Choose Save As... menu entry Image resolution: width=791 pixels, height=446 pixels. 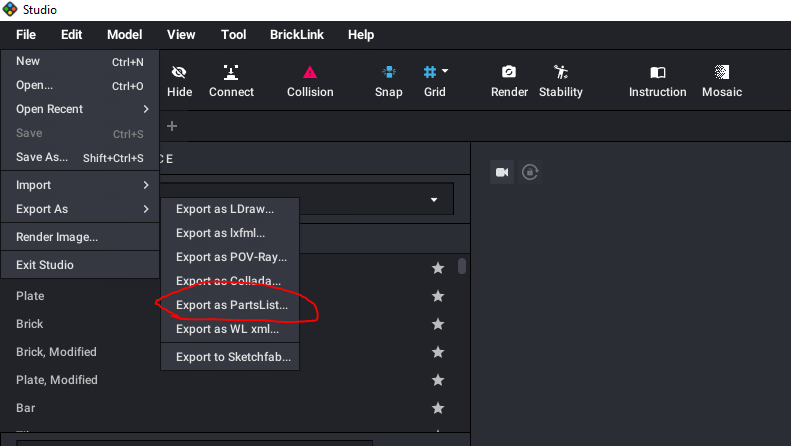(x=80, y=157)
